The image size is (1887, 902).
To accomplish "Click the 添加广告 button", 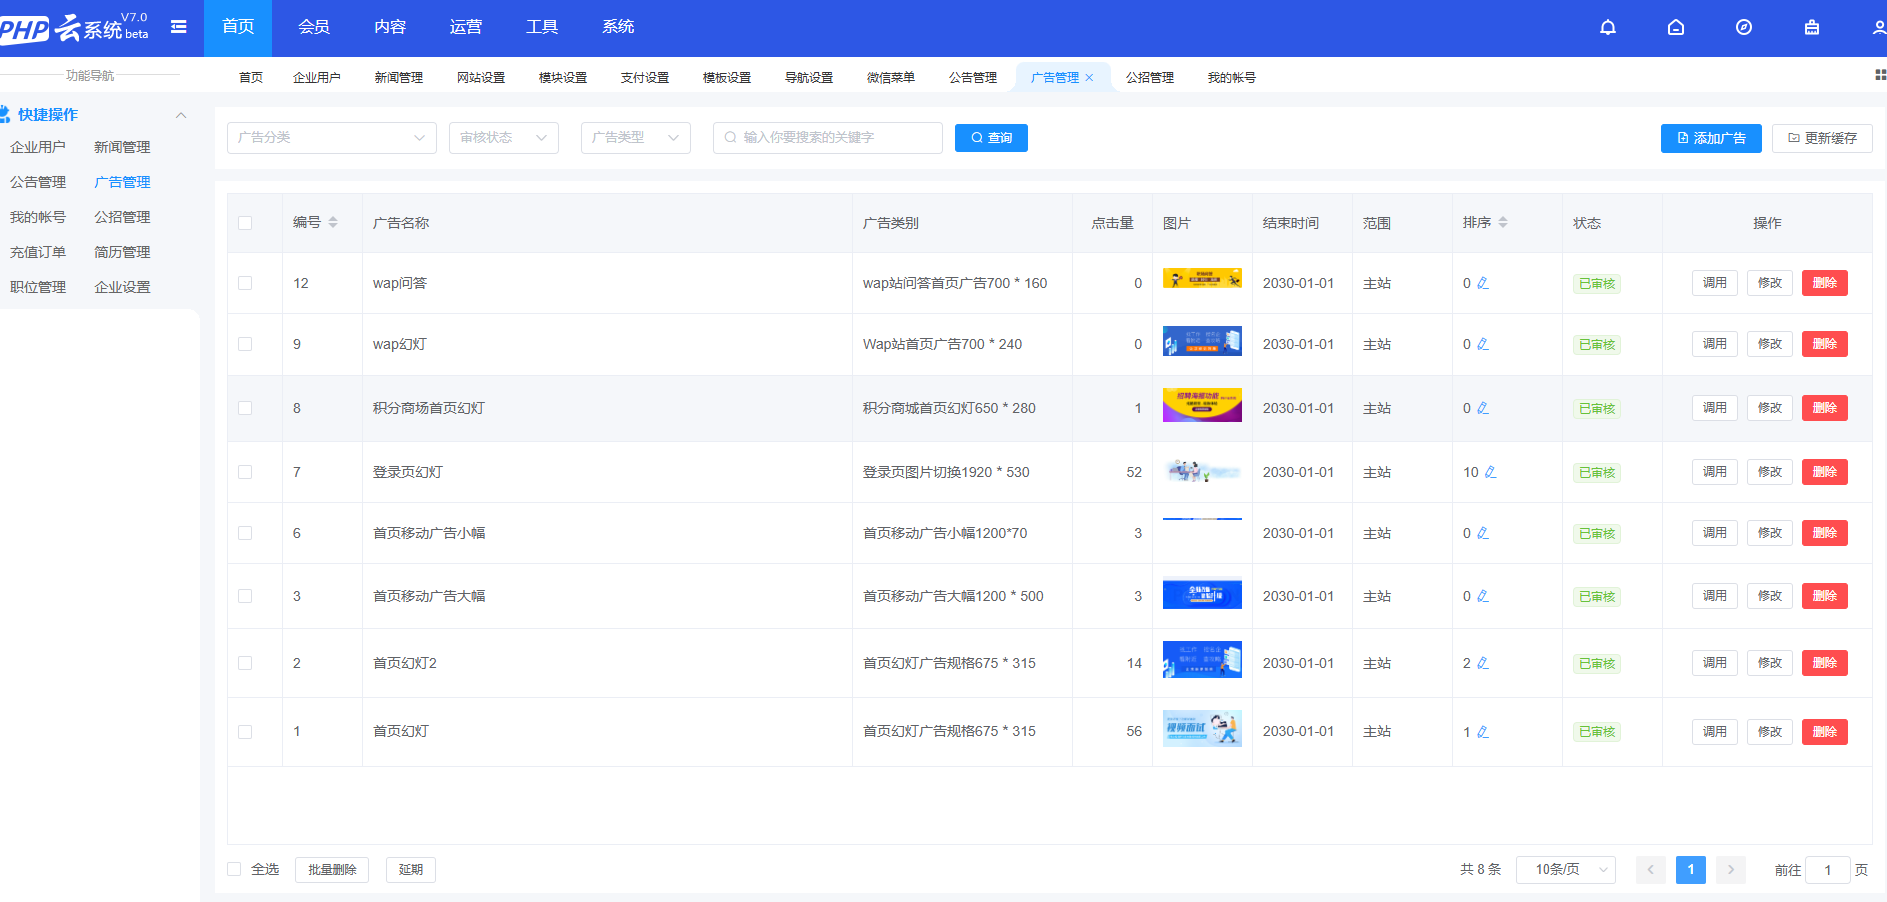I will click(x=1710, y=138).
